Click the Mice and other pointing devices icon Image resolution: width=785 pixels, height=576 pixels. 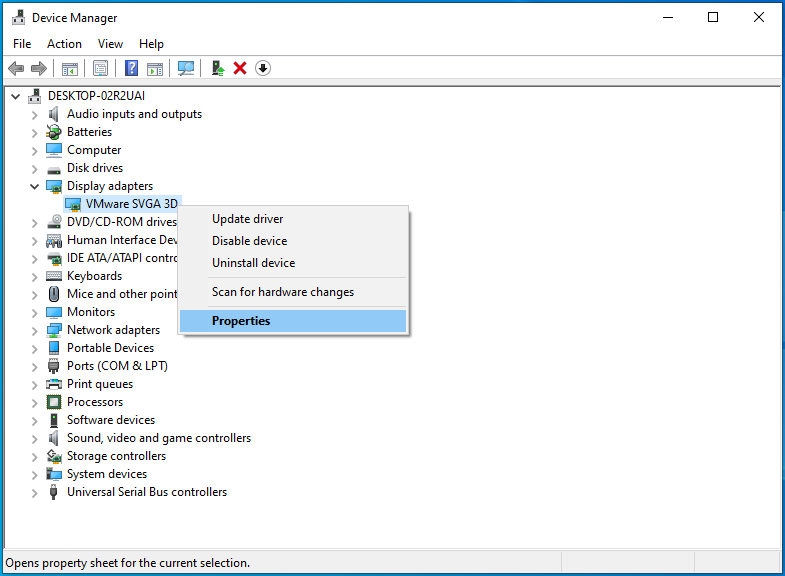(x=54, y=294)
